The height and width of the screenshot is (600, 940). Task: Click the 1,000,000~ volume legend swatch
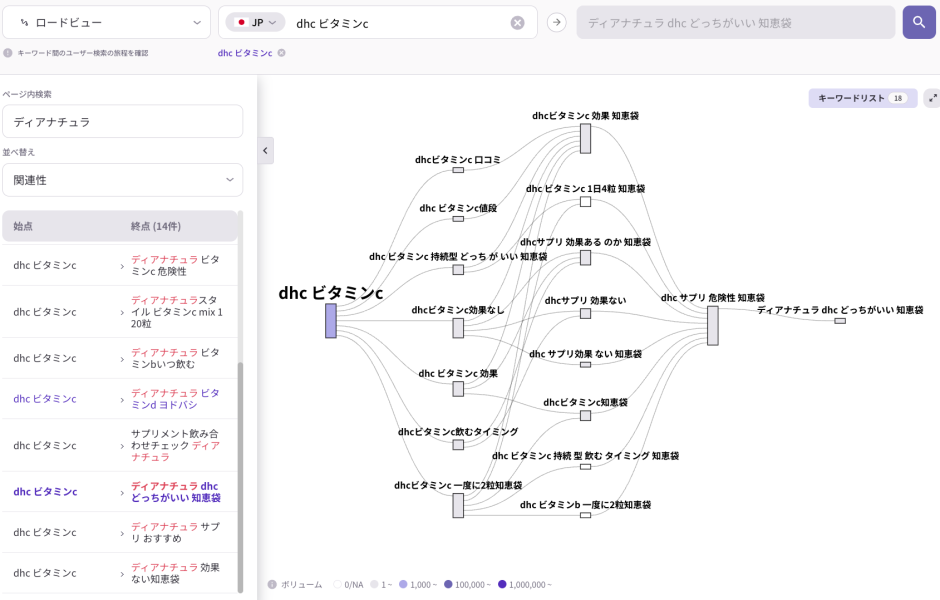502,584
